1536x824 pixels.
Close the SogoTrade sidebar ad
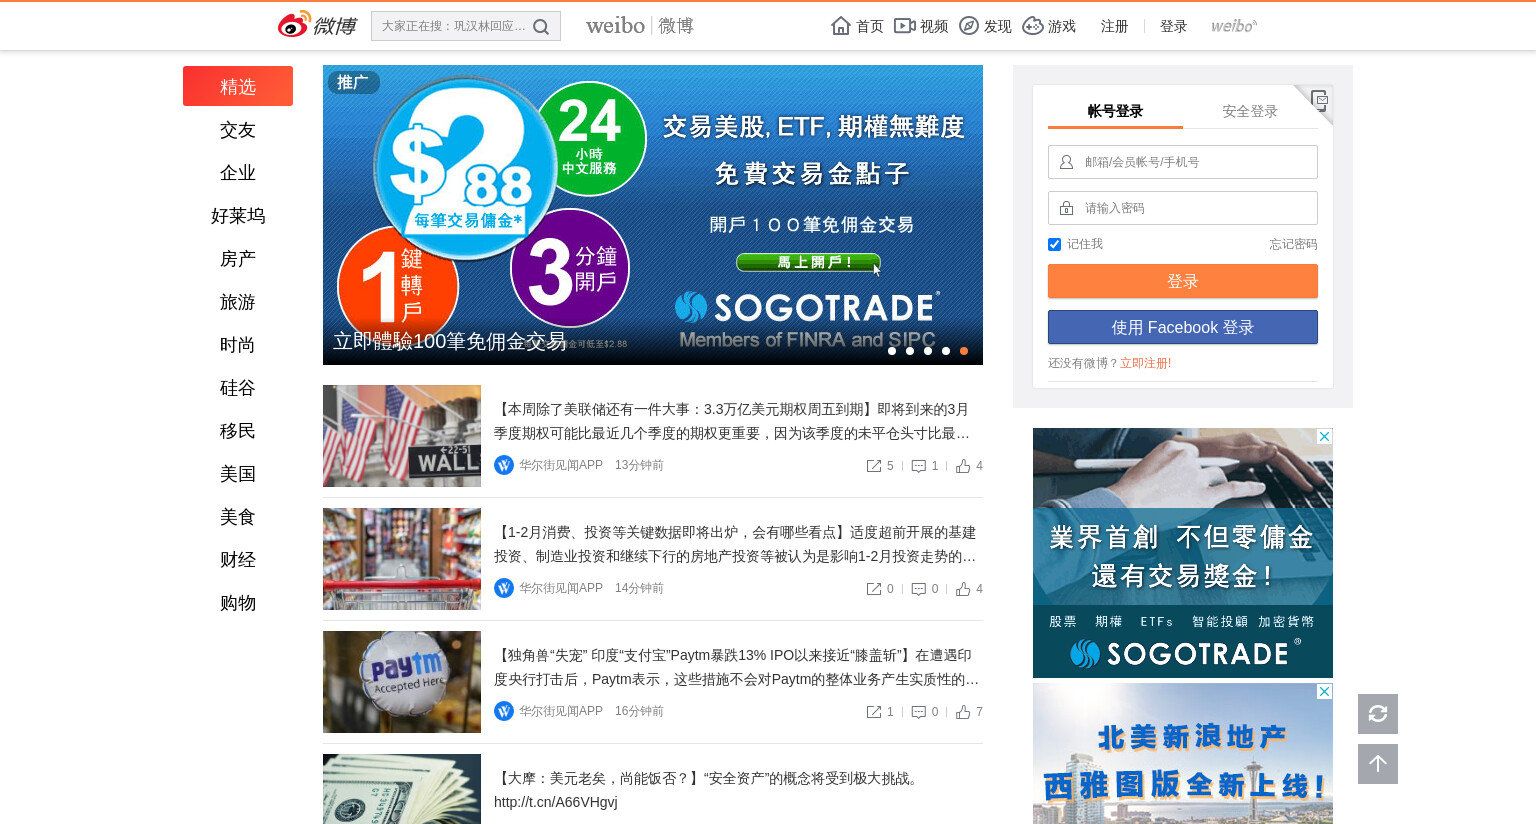pos(1325,436)
